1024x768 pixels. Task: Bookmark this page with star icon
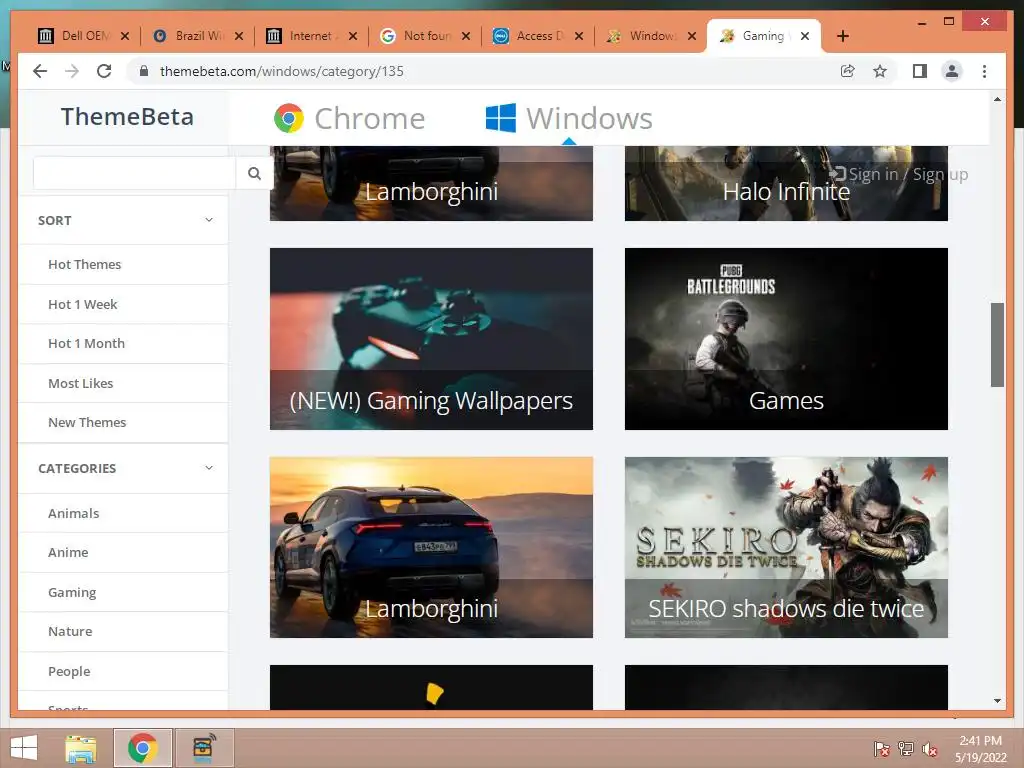880,71
